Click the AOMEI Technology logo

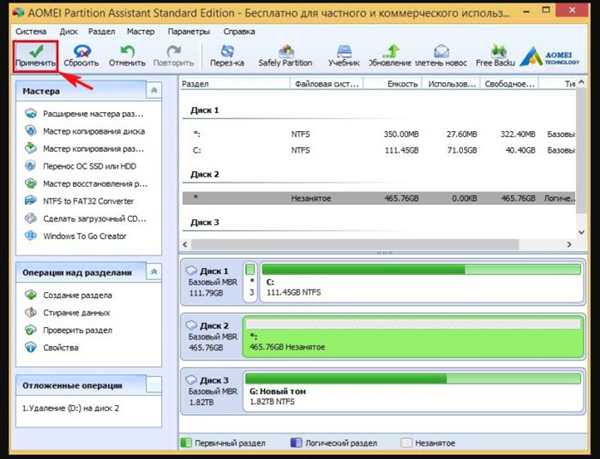pos(550,56)
